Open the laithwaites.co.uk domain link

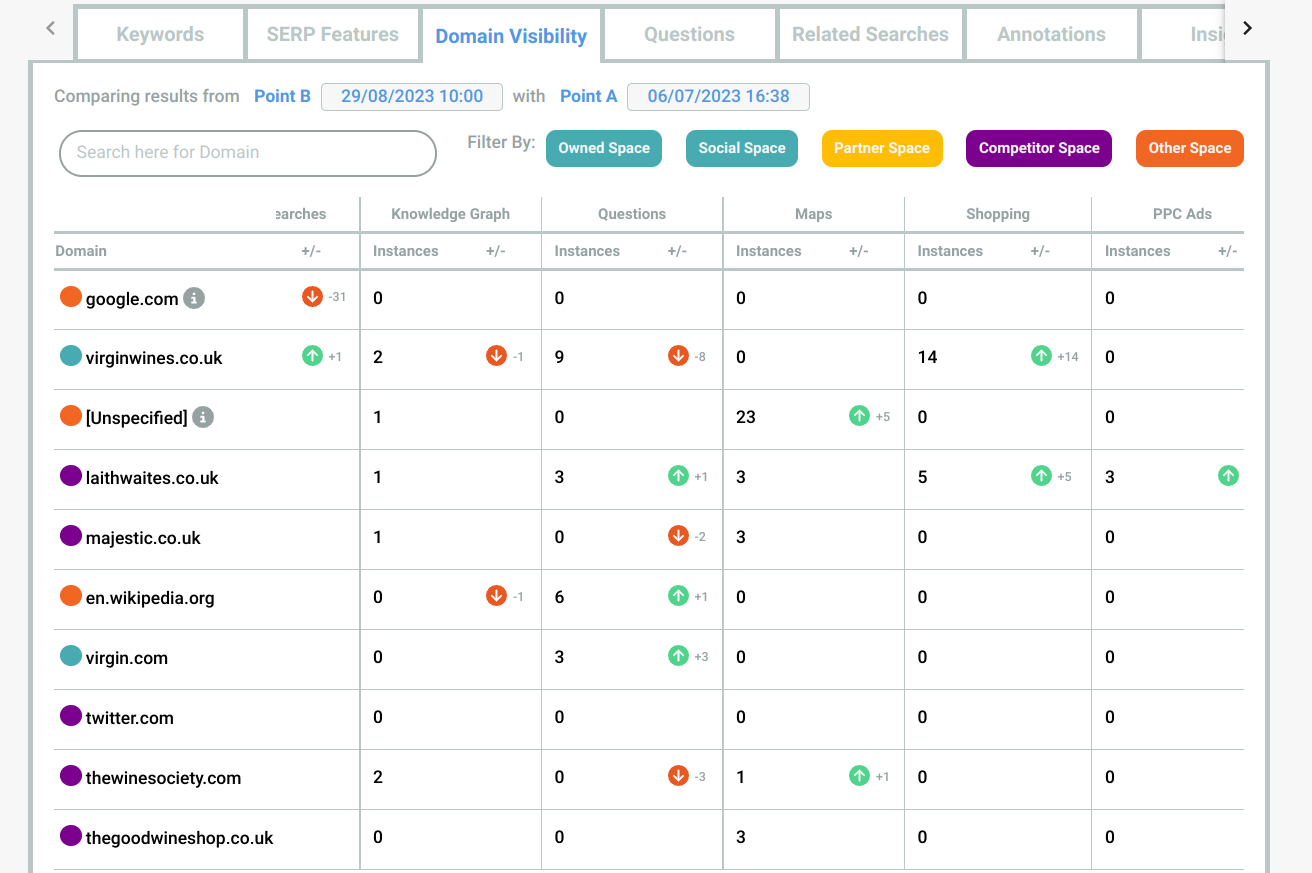click(152, 478)
